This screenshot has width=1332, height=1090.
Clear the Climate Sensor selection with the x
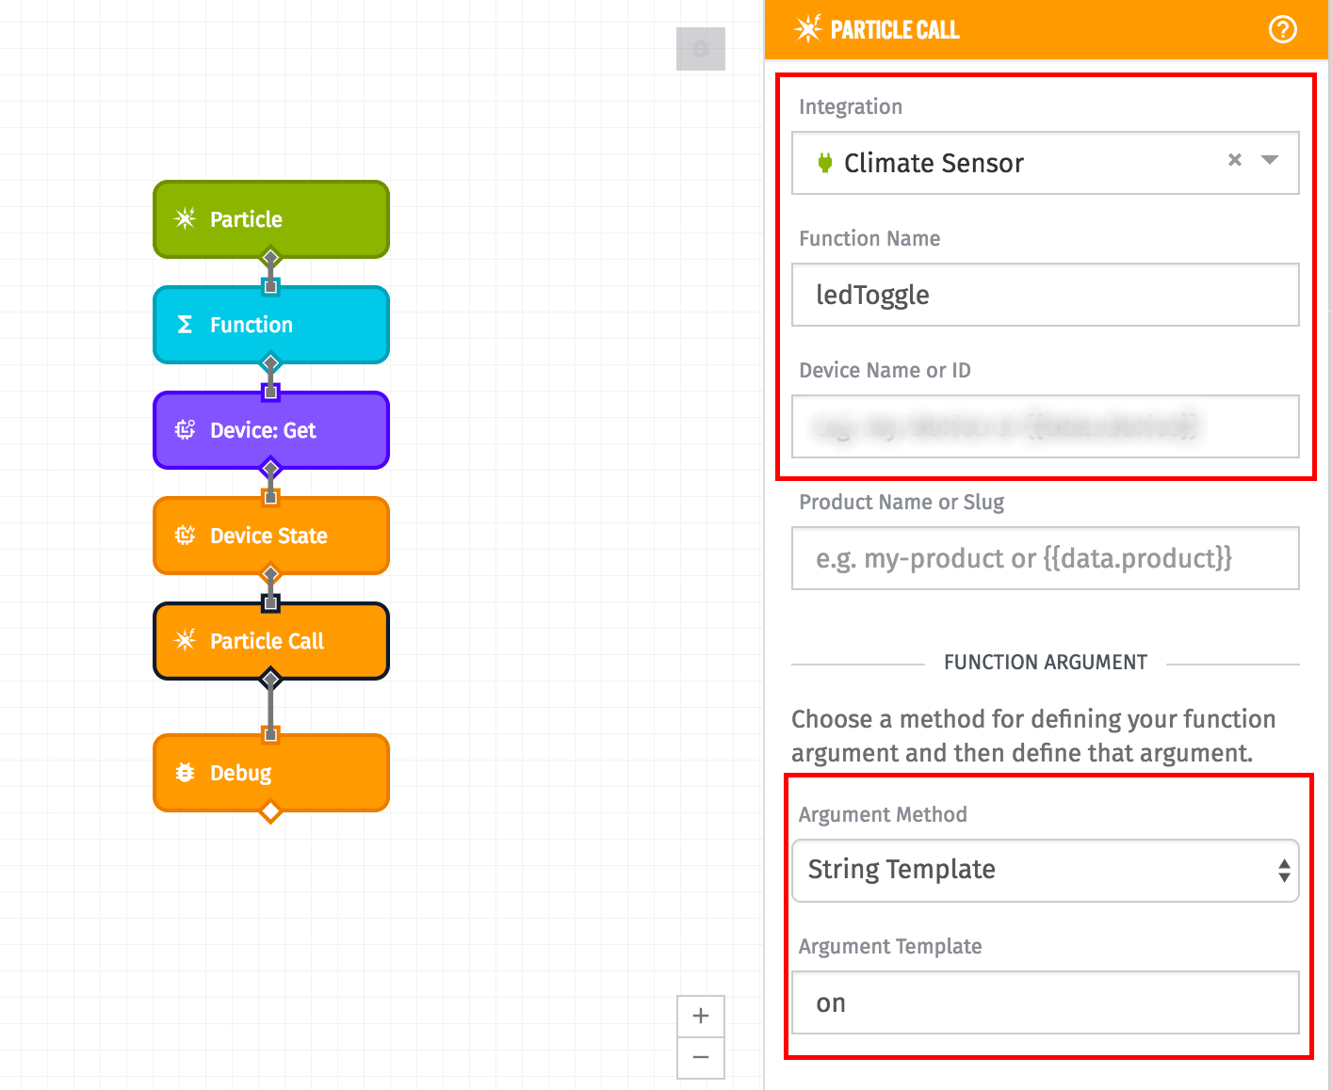[1234, 160]
